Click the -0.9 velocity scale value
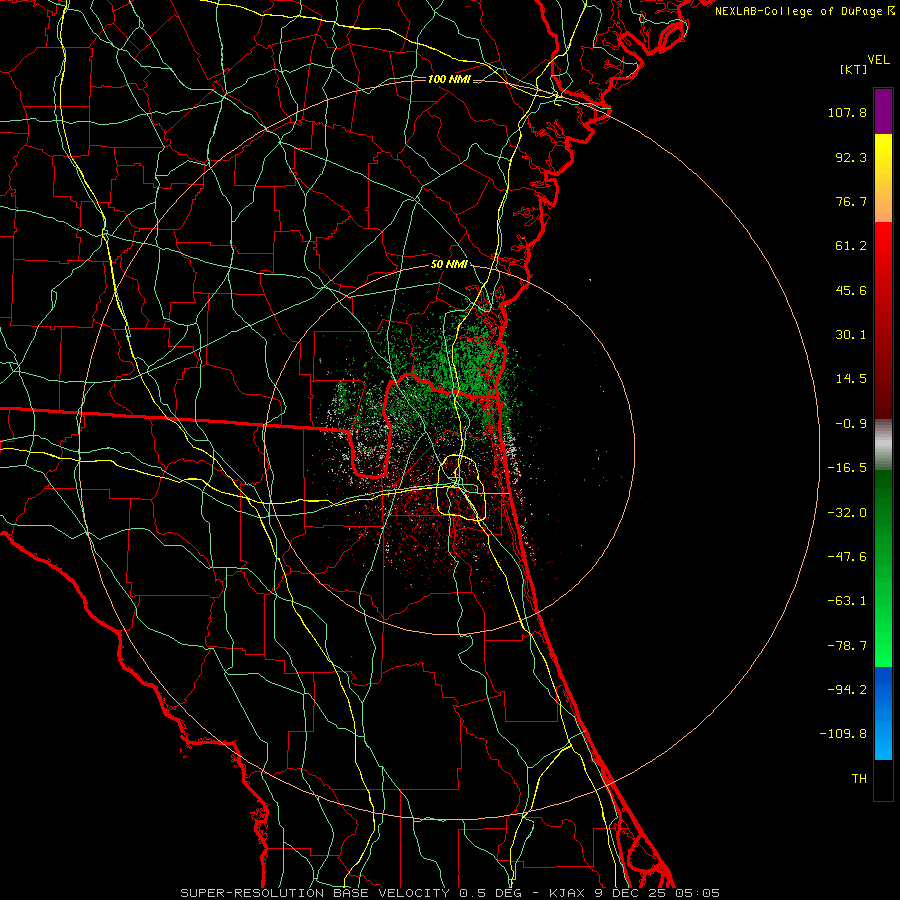 (x=851, y=424)
